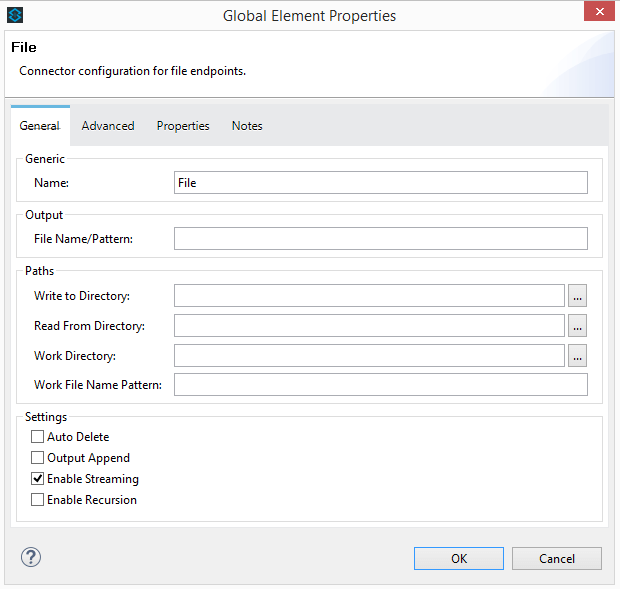
Task: Click into the Read From Directory field
Action: [369, 326]
